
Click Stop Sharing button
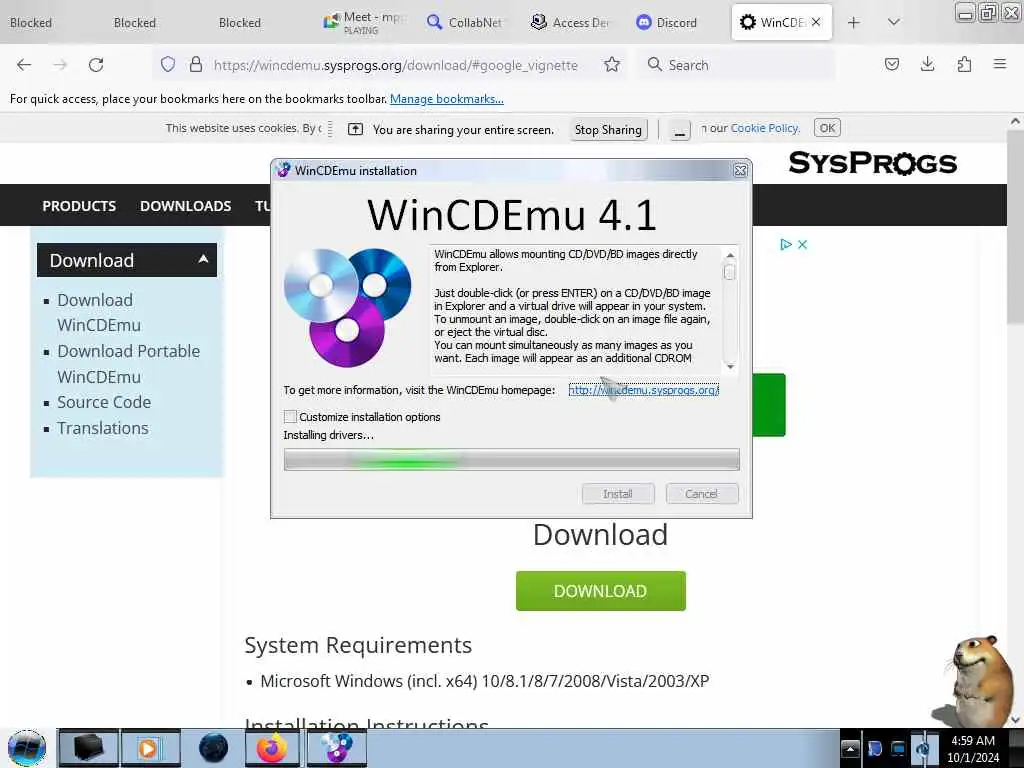coord(608,129)
